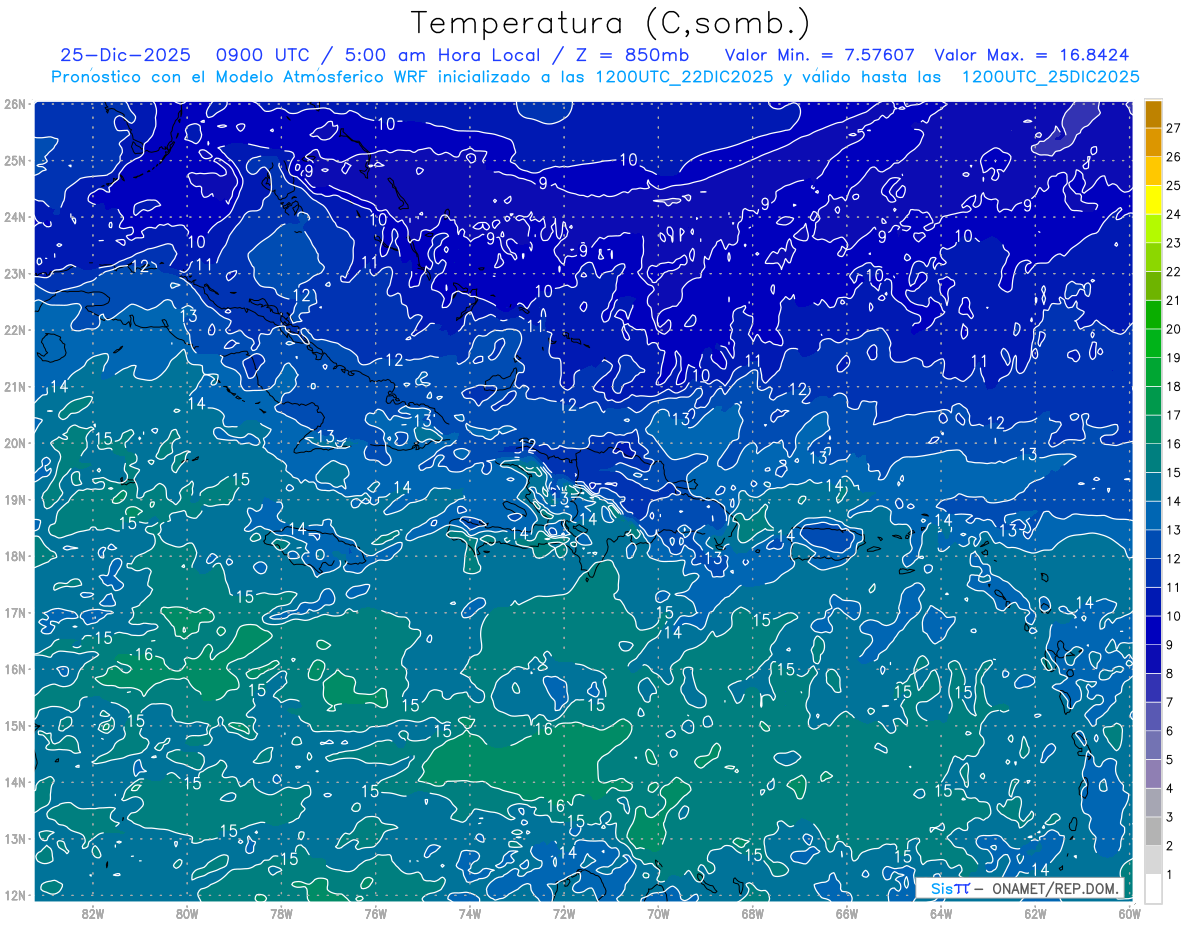Viewport: 1200px width, 927px height.
Task: Click the orange-brown swatch atop the colorbar
Action: tap(1153, 114)
